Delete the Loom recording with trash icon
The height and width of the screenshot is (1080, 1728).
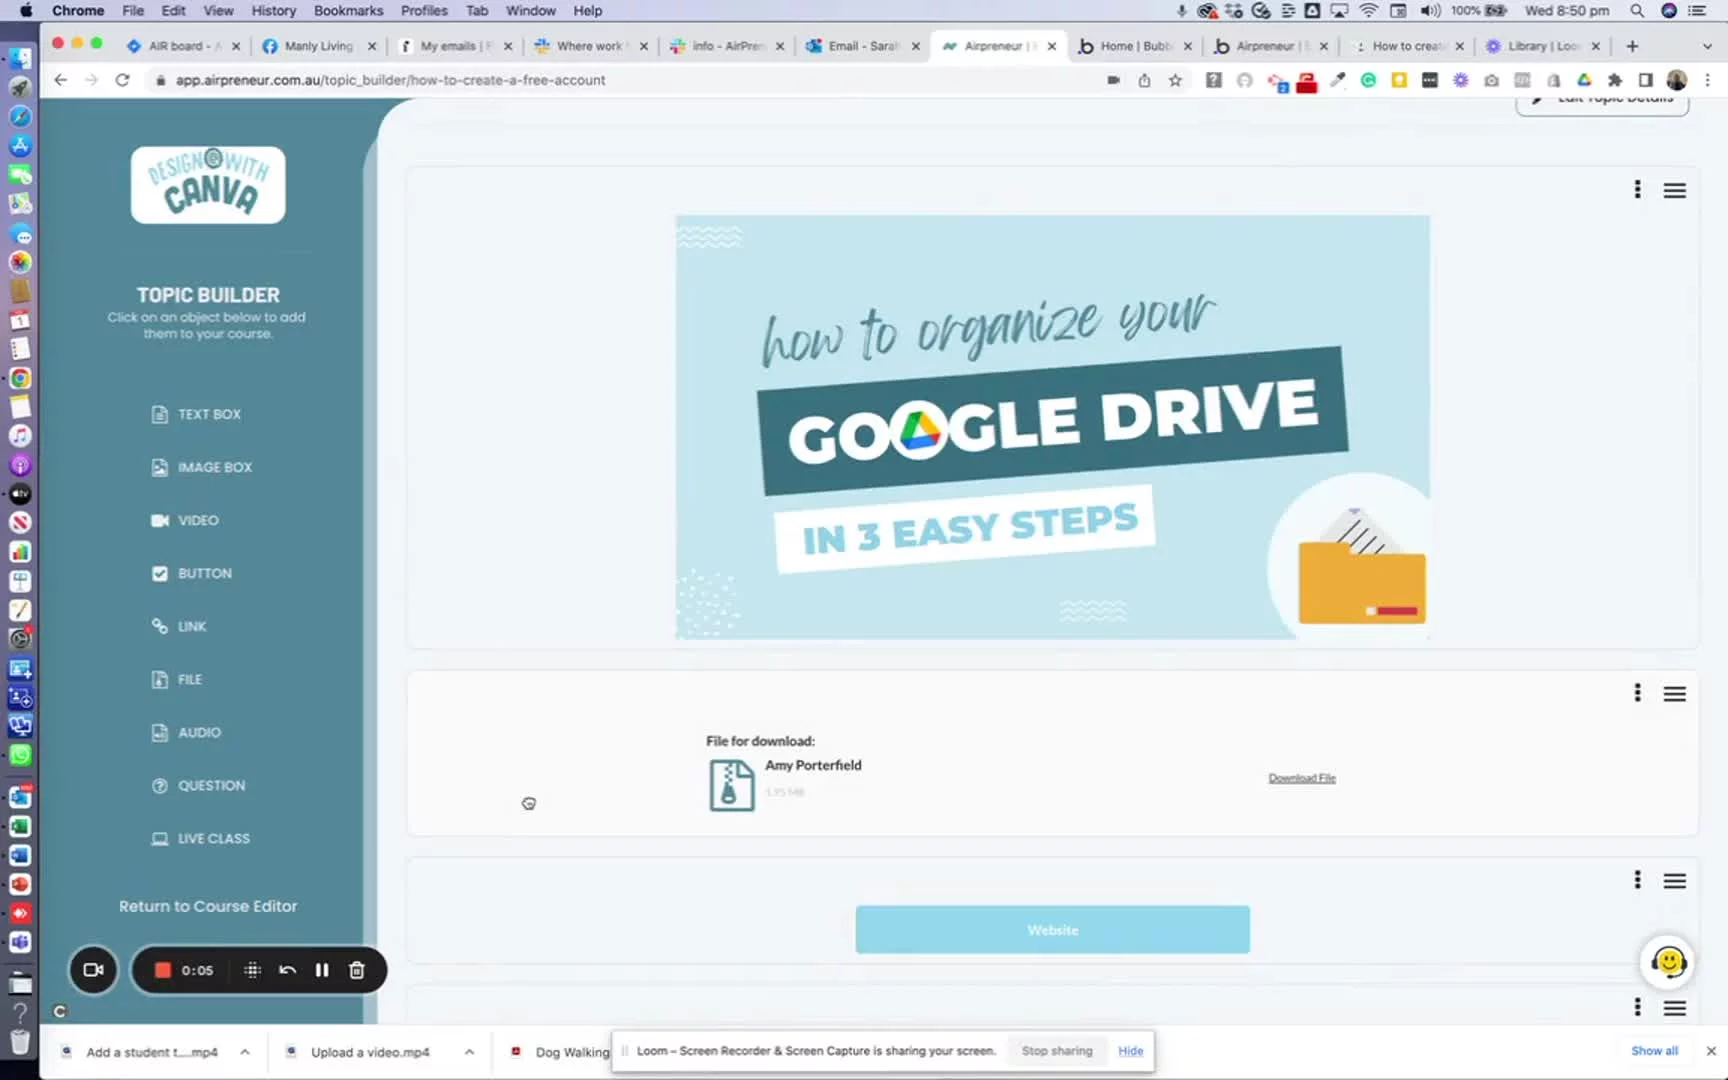coord(356,970)
